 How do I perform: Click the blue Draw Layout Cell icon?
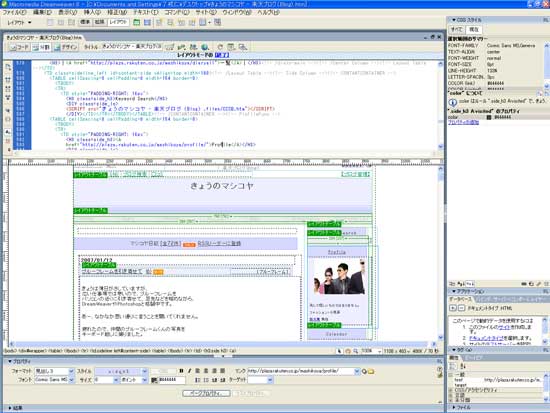click(147, 22)
